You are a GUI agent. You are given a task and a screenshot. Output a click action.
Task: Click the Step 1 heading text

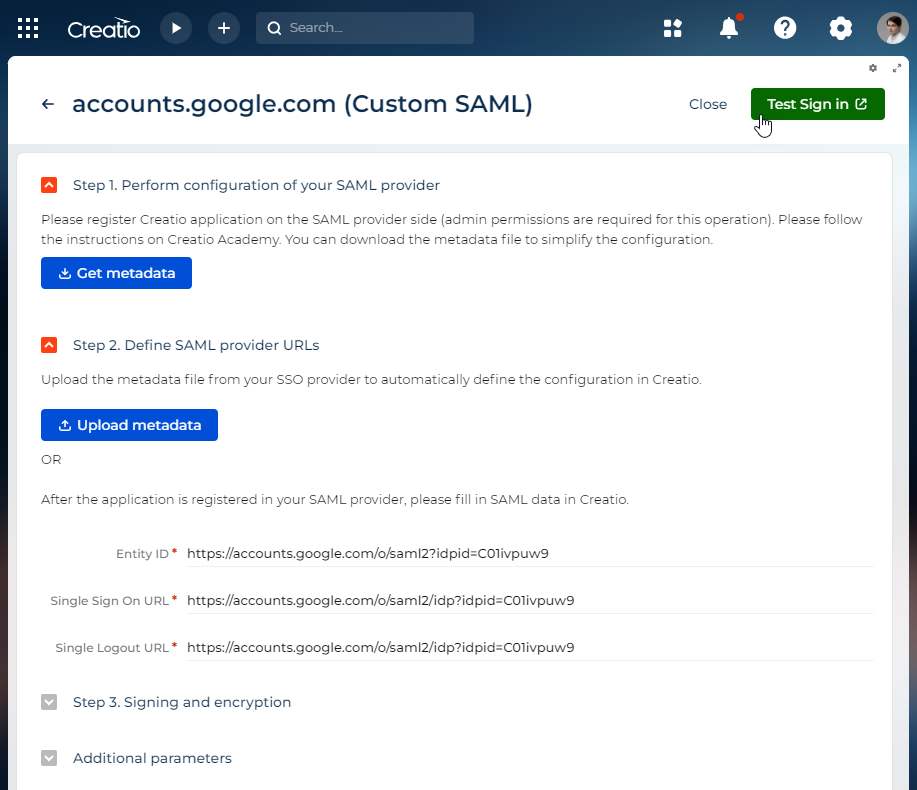[x=256, y=185]
